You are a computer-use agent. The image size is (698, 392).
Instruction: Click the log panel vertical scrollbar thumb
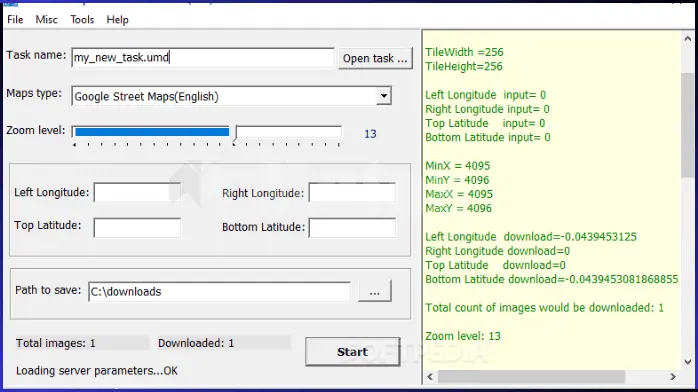point(688,125)
